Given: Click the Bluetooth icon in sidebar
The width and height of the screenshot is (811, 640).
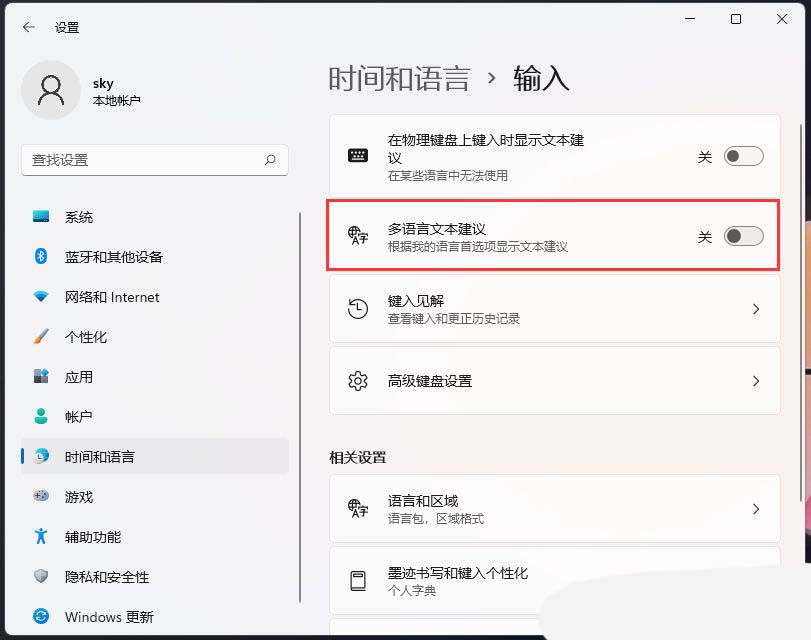Looking at the screenshot, I should click(x=41, y=256).
